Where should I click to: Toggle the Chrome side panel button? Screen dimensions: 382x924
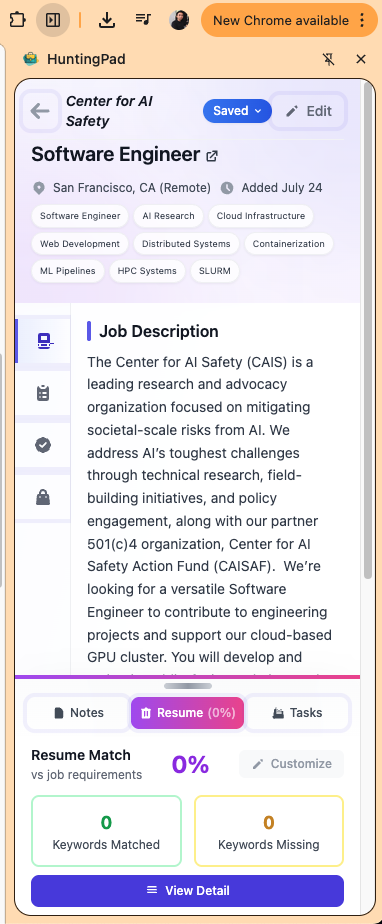tap(53, 20)
